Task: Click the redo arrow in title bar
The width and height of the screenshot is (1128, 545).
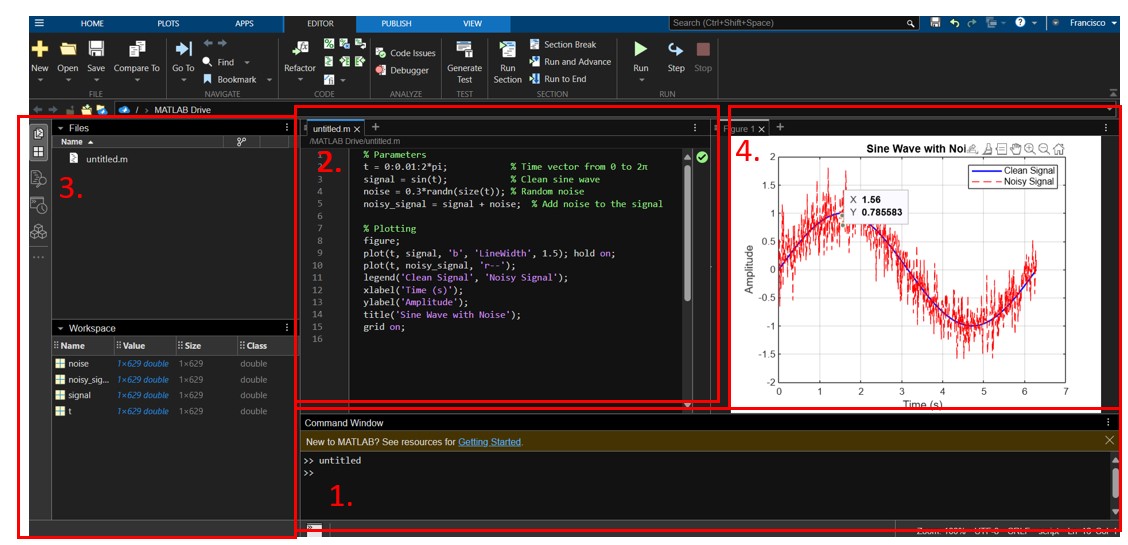Action: [x=973, y=23]
